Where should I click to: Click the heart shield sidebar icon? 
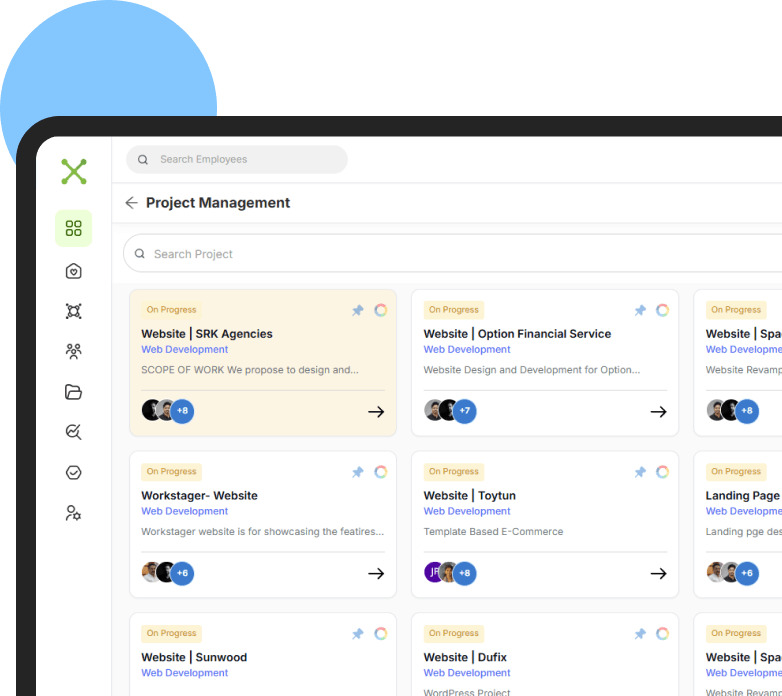point(73,271)
